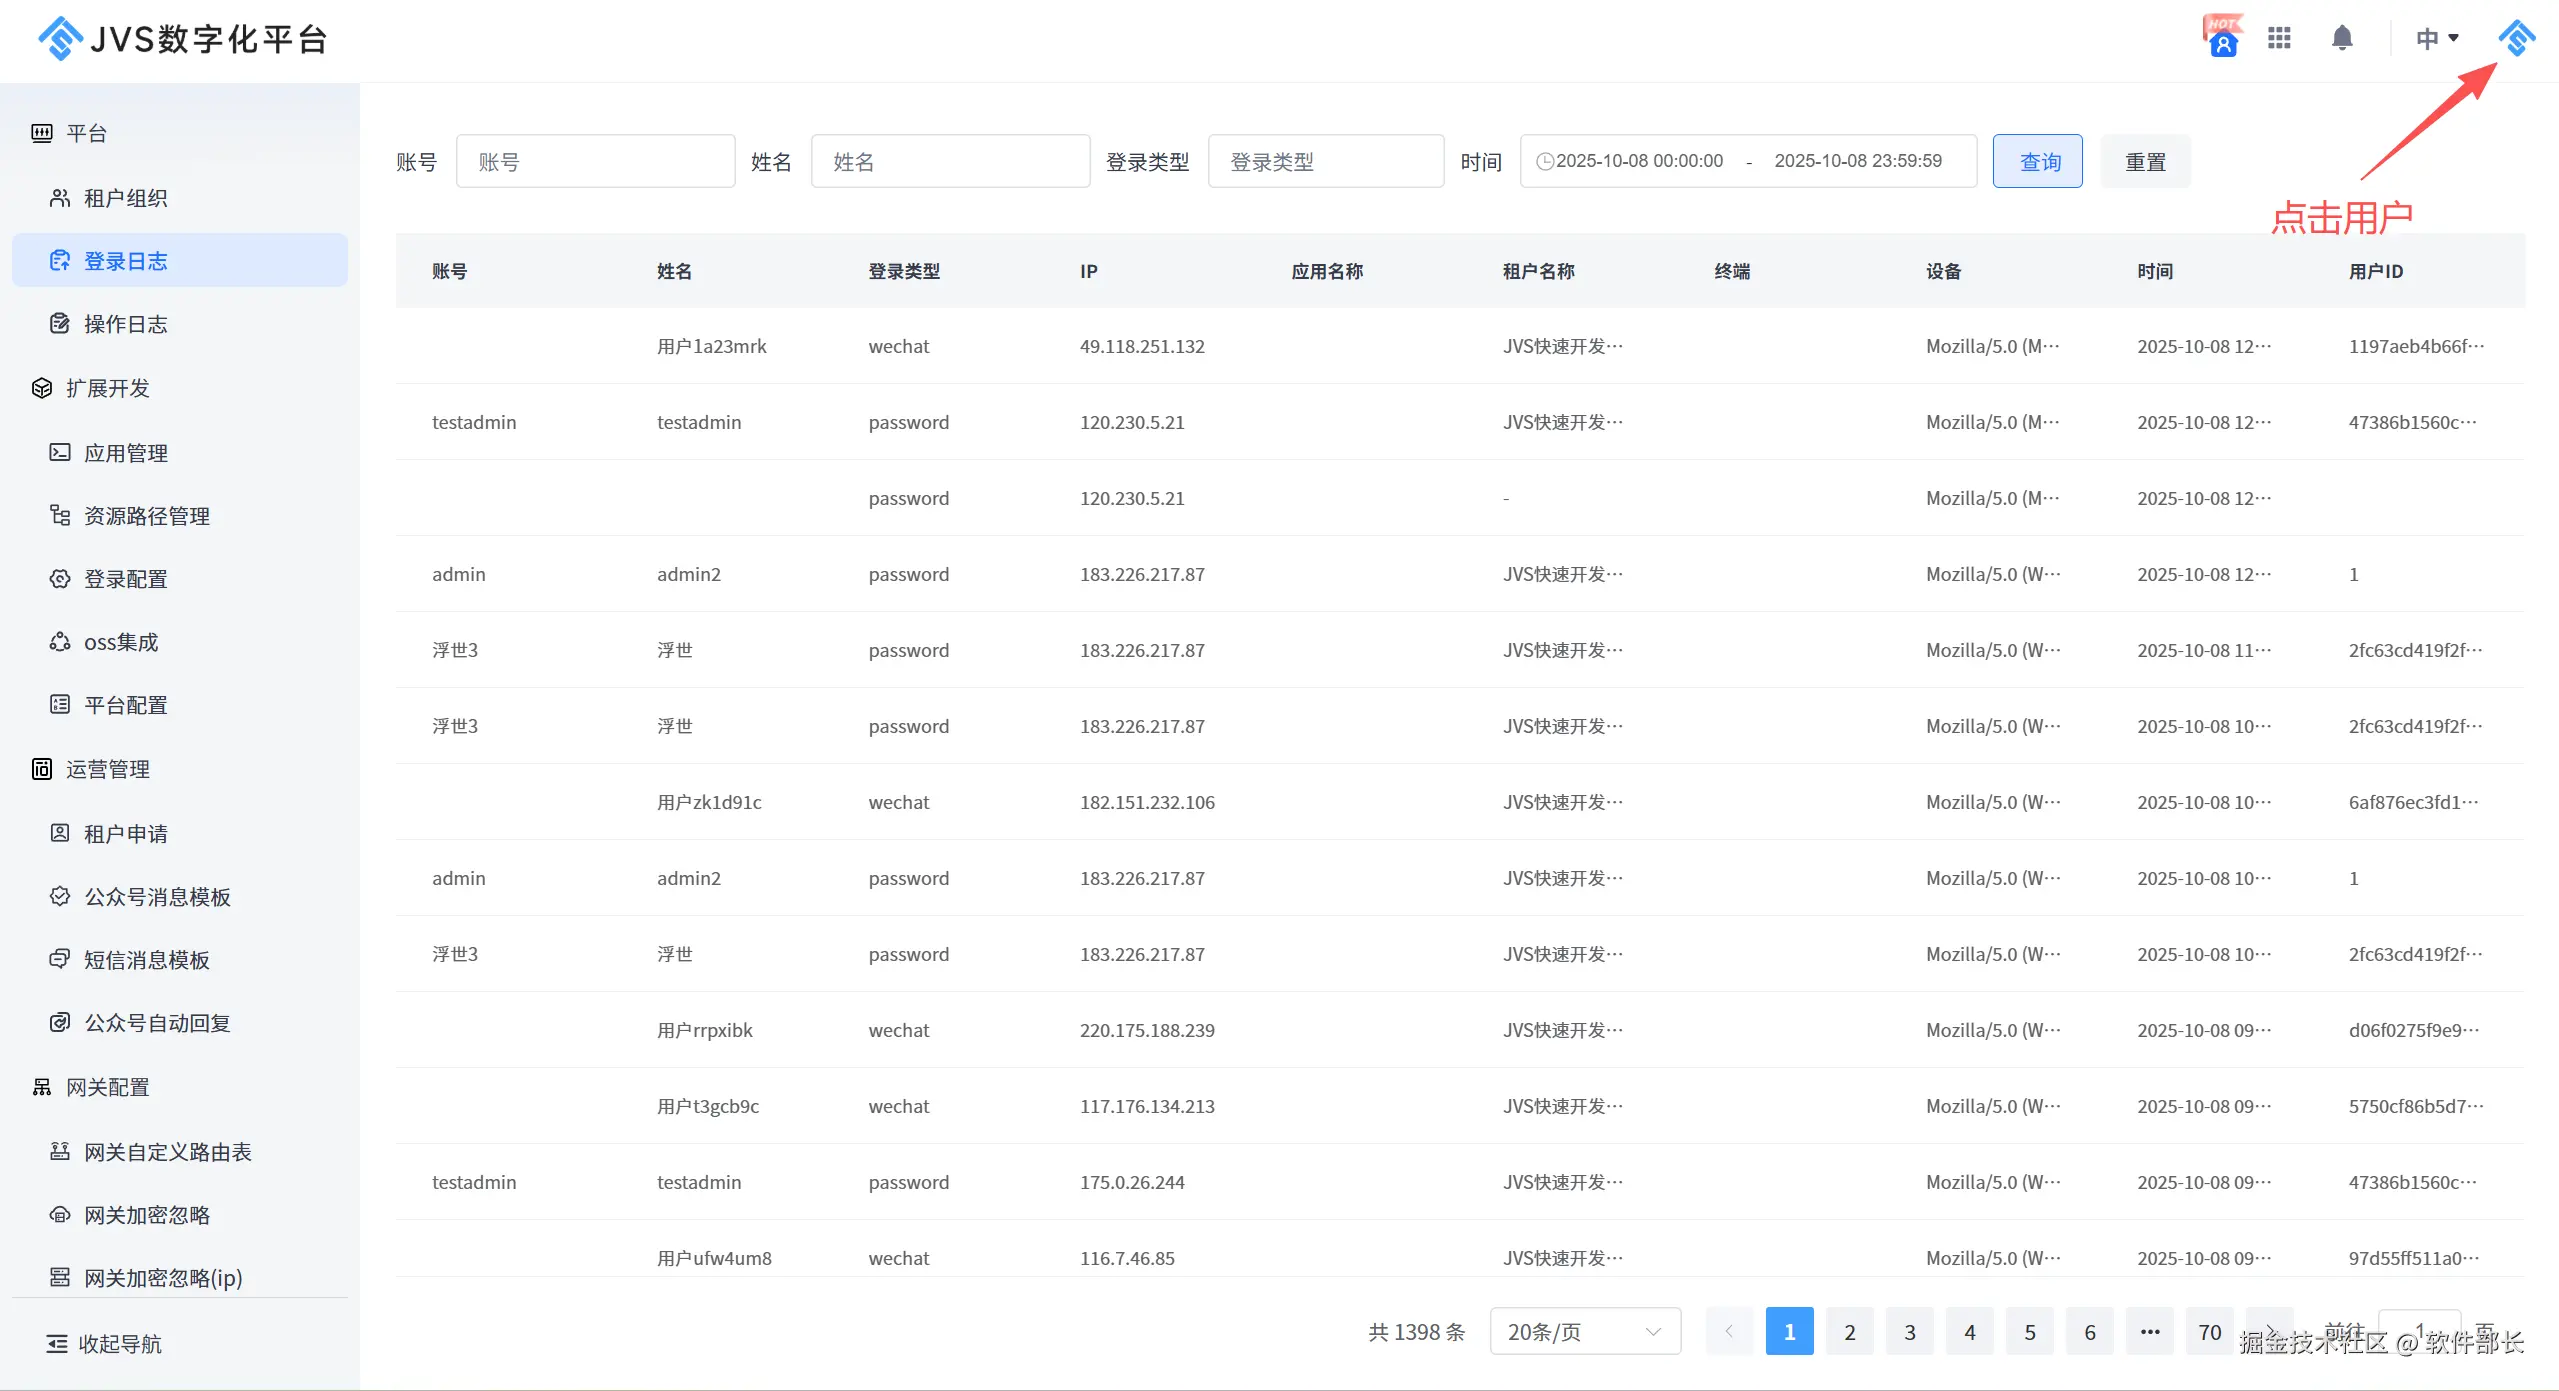This screenshot has height=1391, width=2559.
Task: Open the apps grid icon
Action: click(2279, 39)
